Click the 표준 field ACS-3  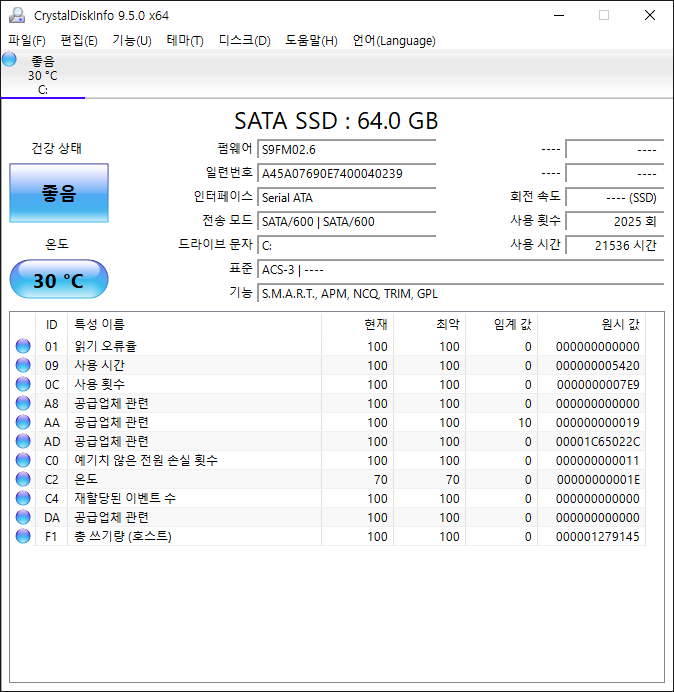[461, 269]
